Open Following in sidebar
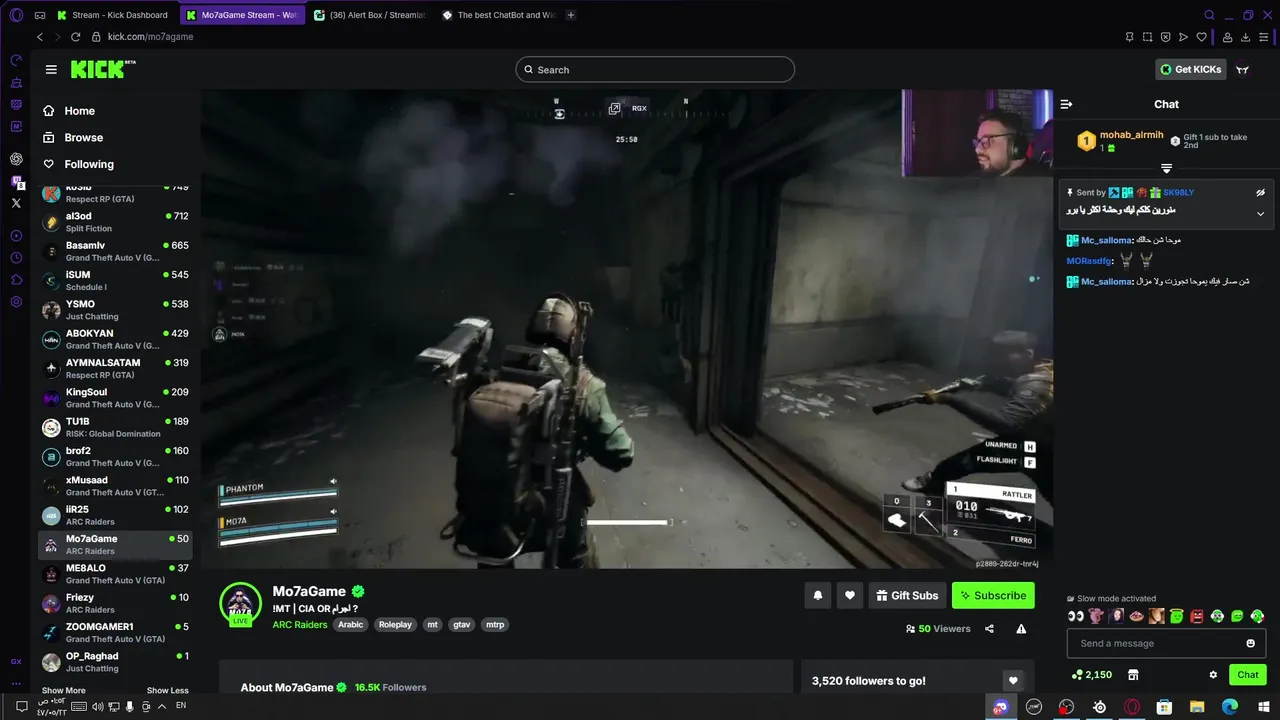 89,164
